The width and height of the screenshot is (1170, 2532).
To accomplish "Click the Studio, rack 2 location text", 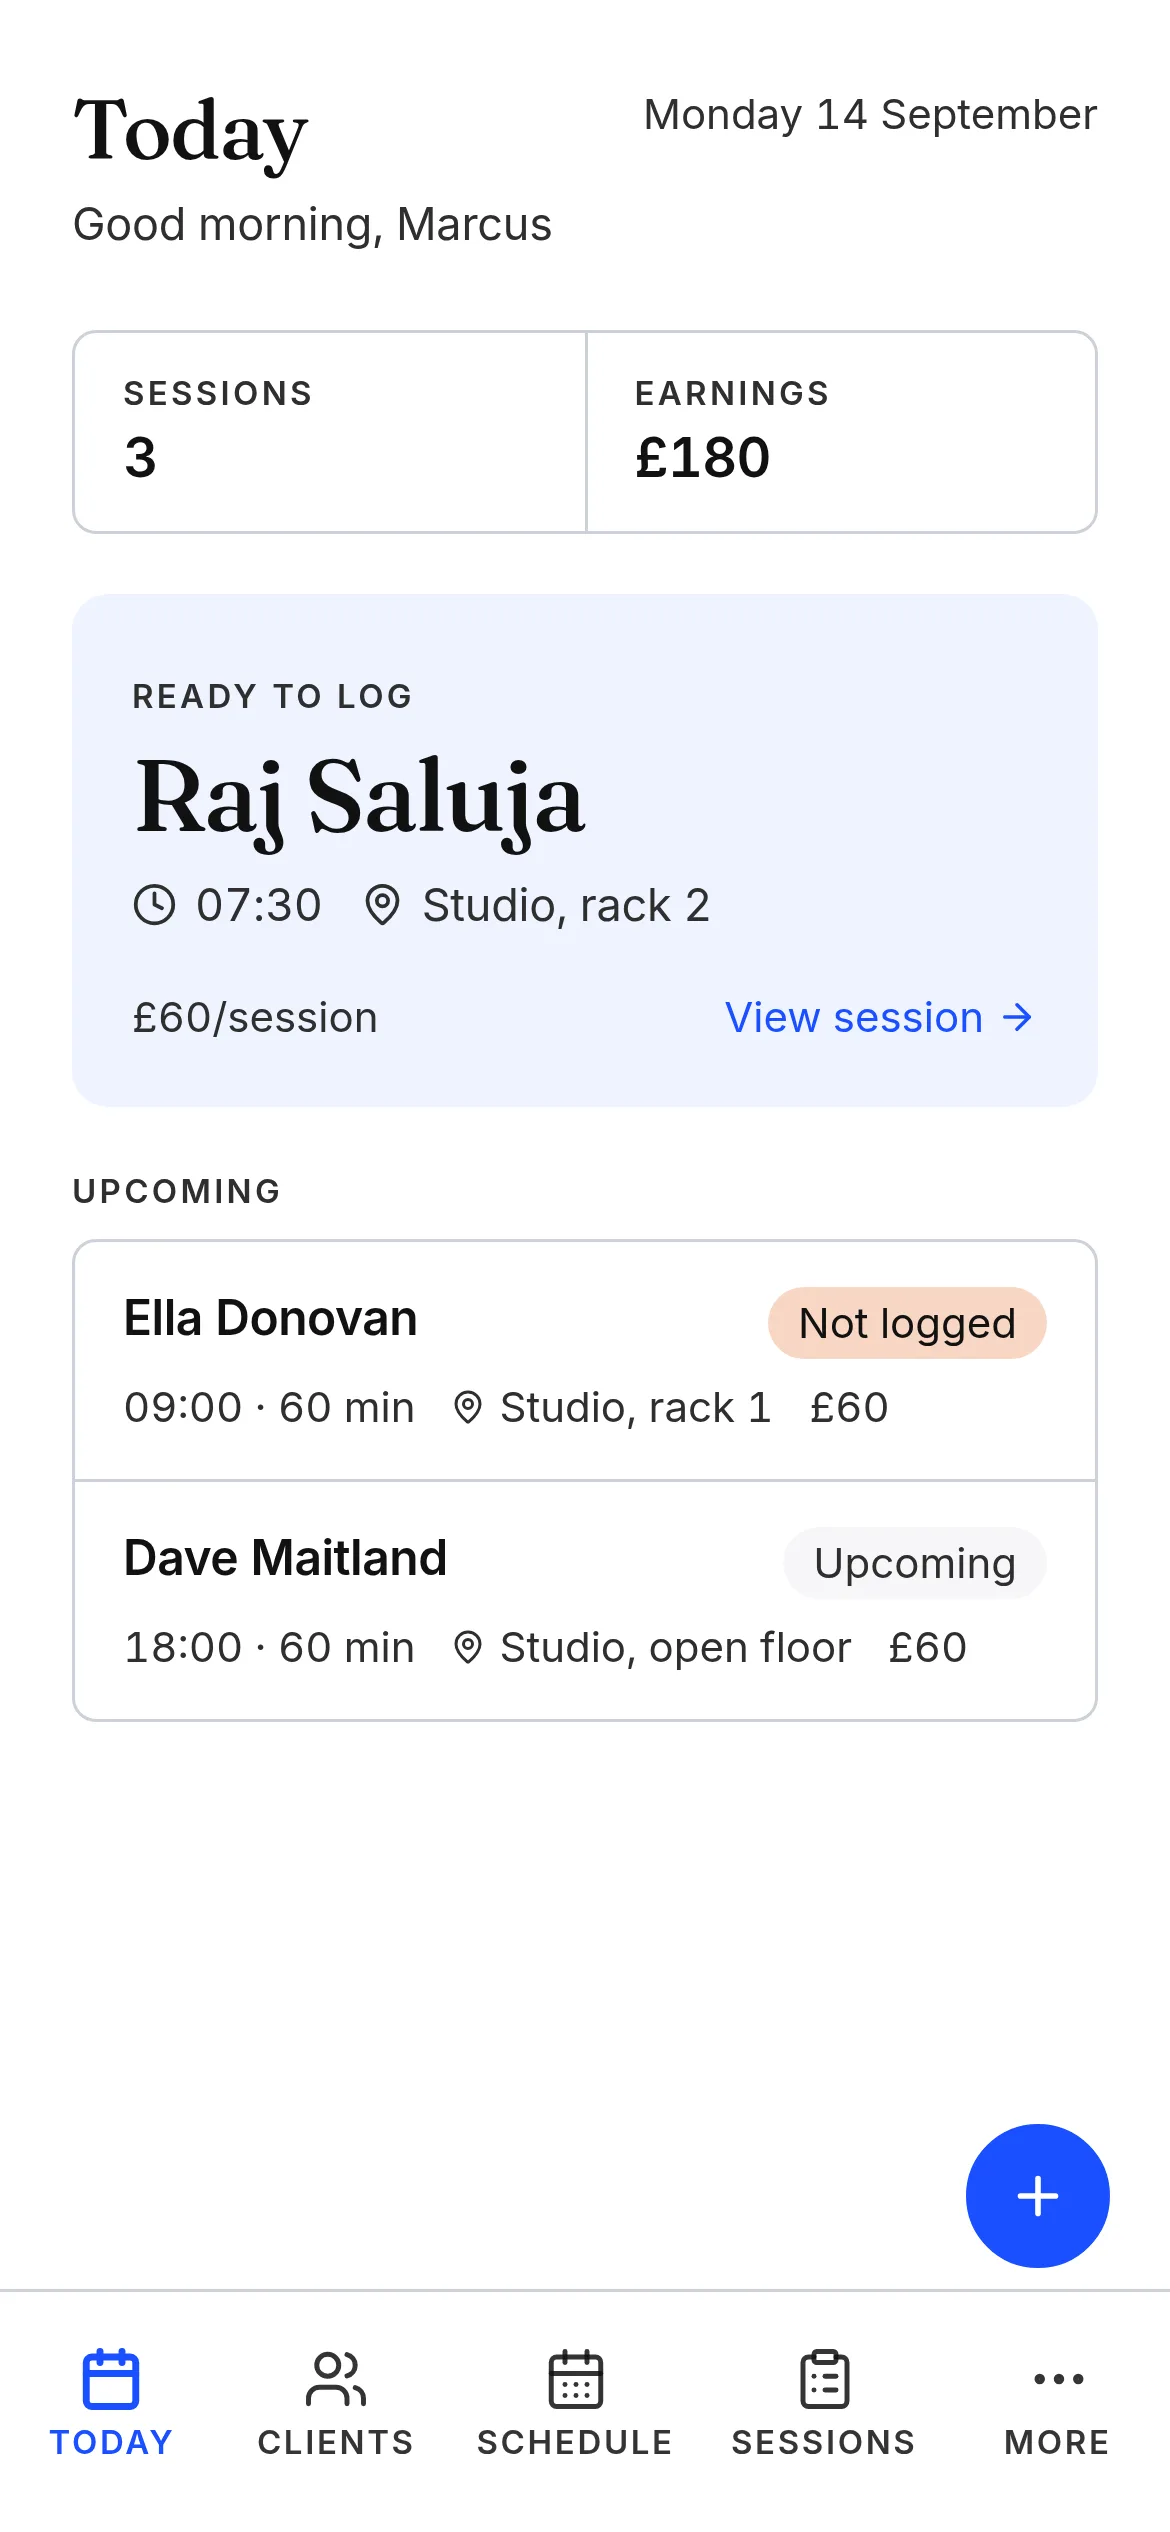I will tap(566, 905).
